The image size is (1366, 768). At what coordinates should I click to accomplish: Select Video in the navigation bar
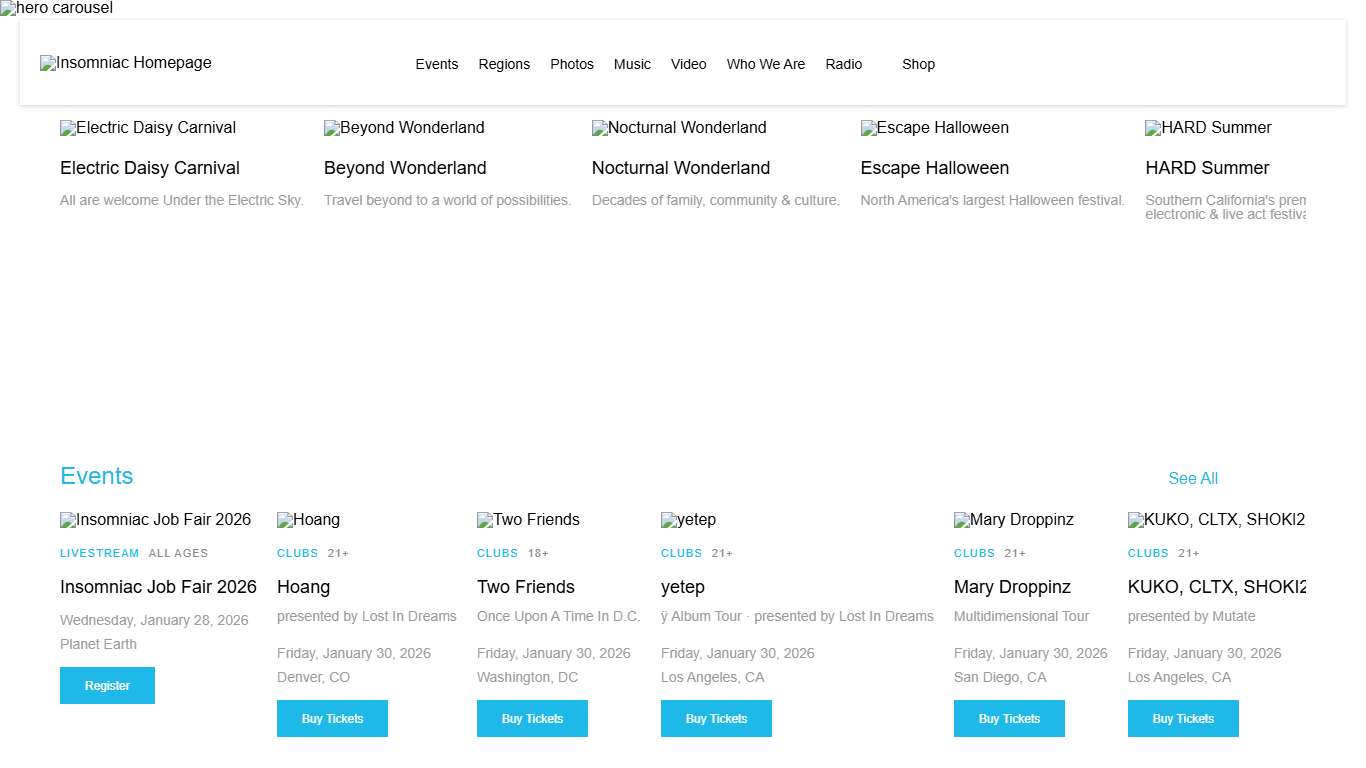pyautogui.click(x=688, y=64)
